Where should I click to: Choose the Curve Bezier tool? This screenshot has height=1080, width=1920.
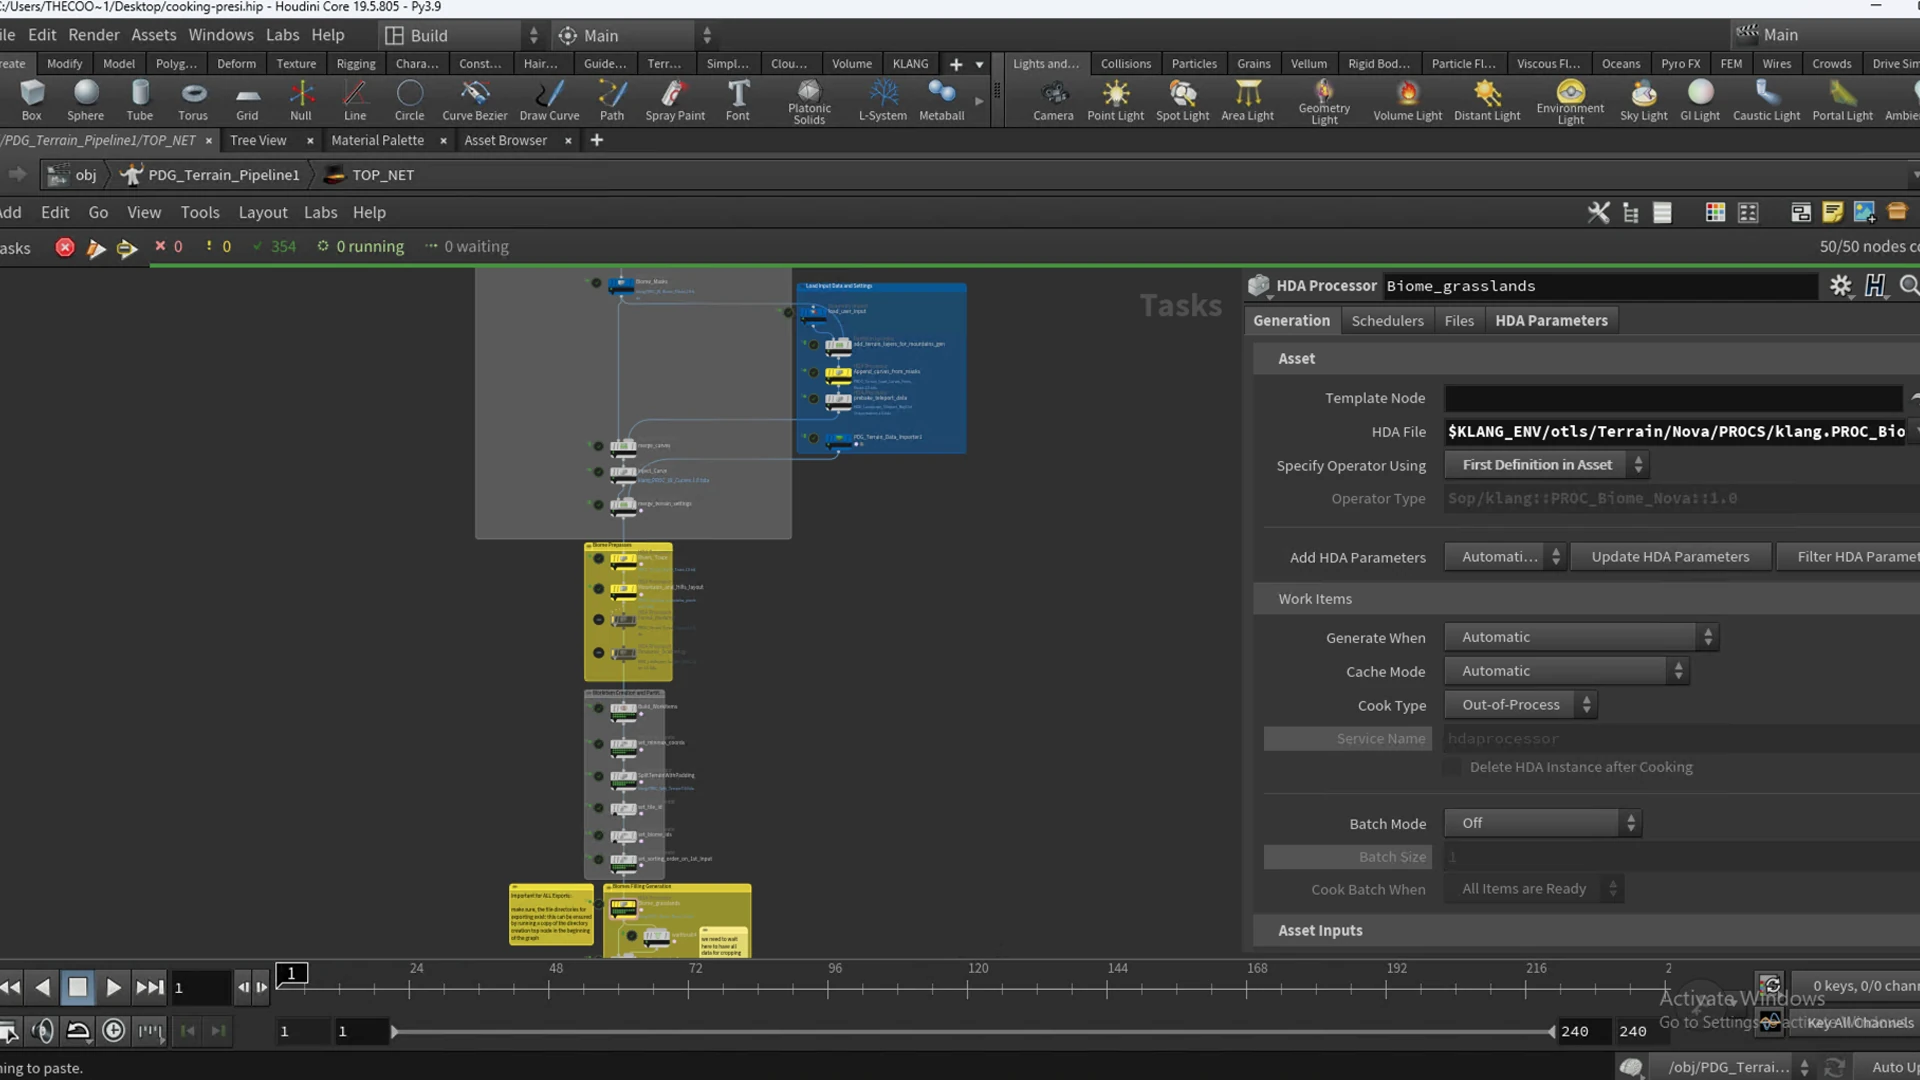(x=475, y=101)
